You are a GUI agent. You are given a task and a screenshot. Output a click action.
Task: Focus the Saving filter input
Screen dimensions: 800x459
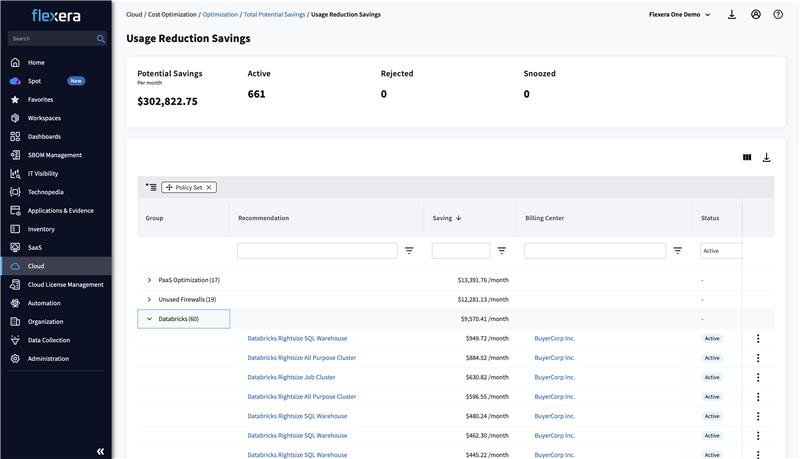coord(461,250)
